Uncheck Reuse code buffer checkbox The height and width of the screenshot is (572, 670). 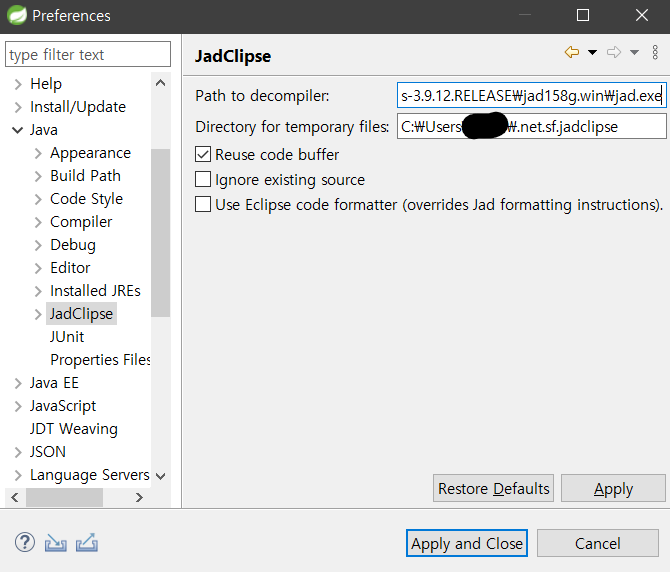pos(203,154)
